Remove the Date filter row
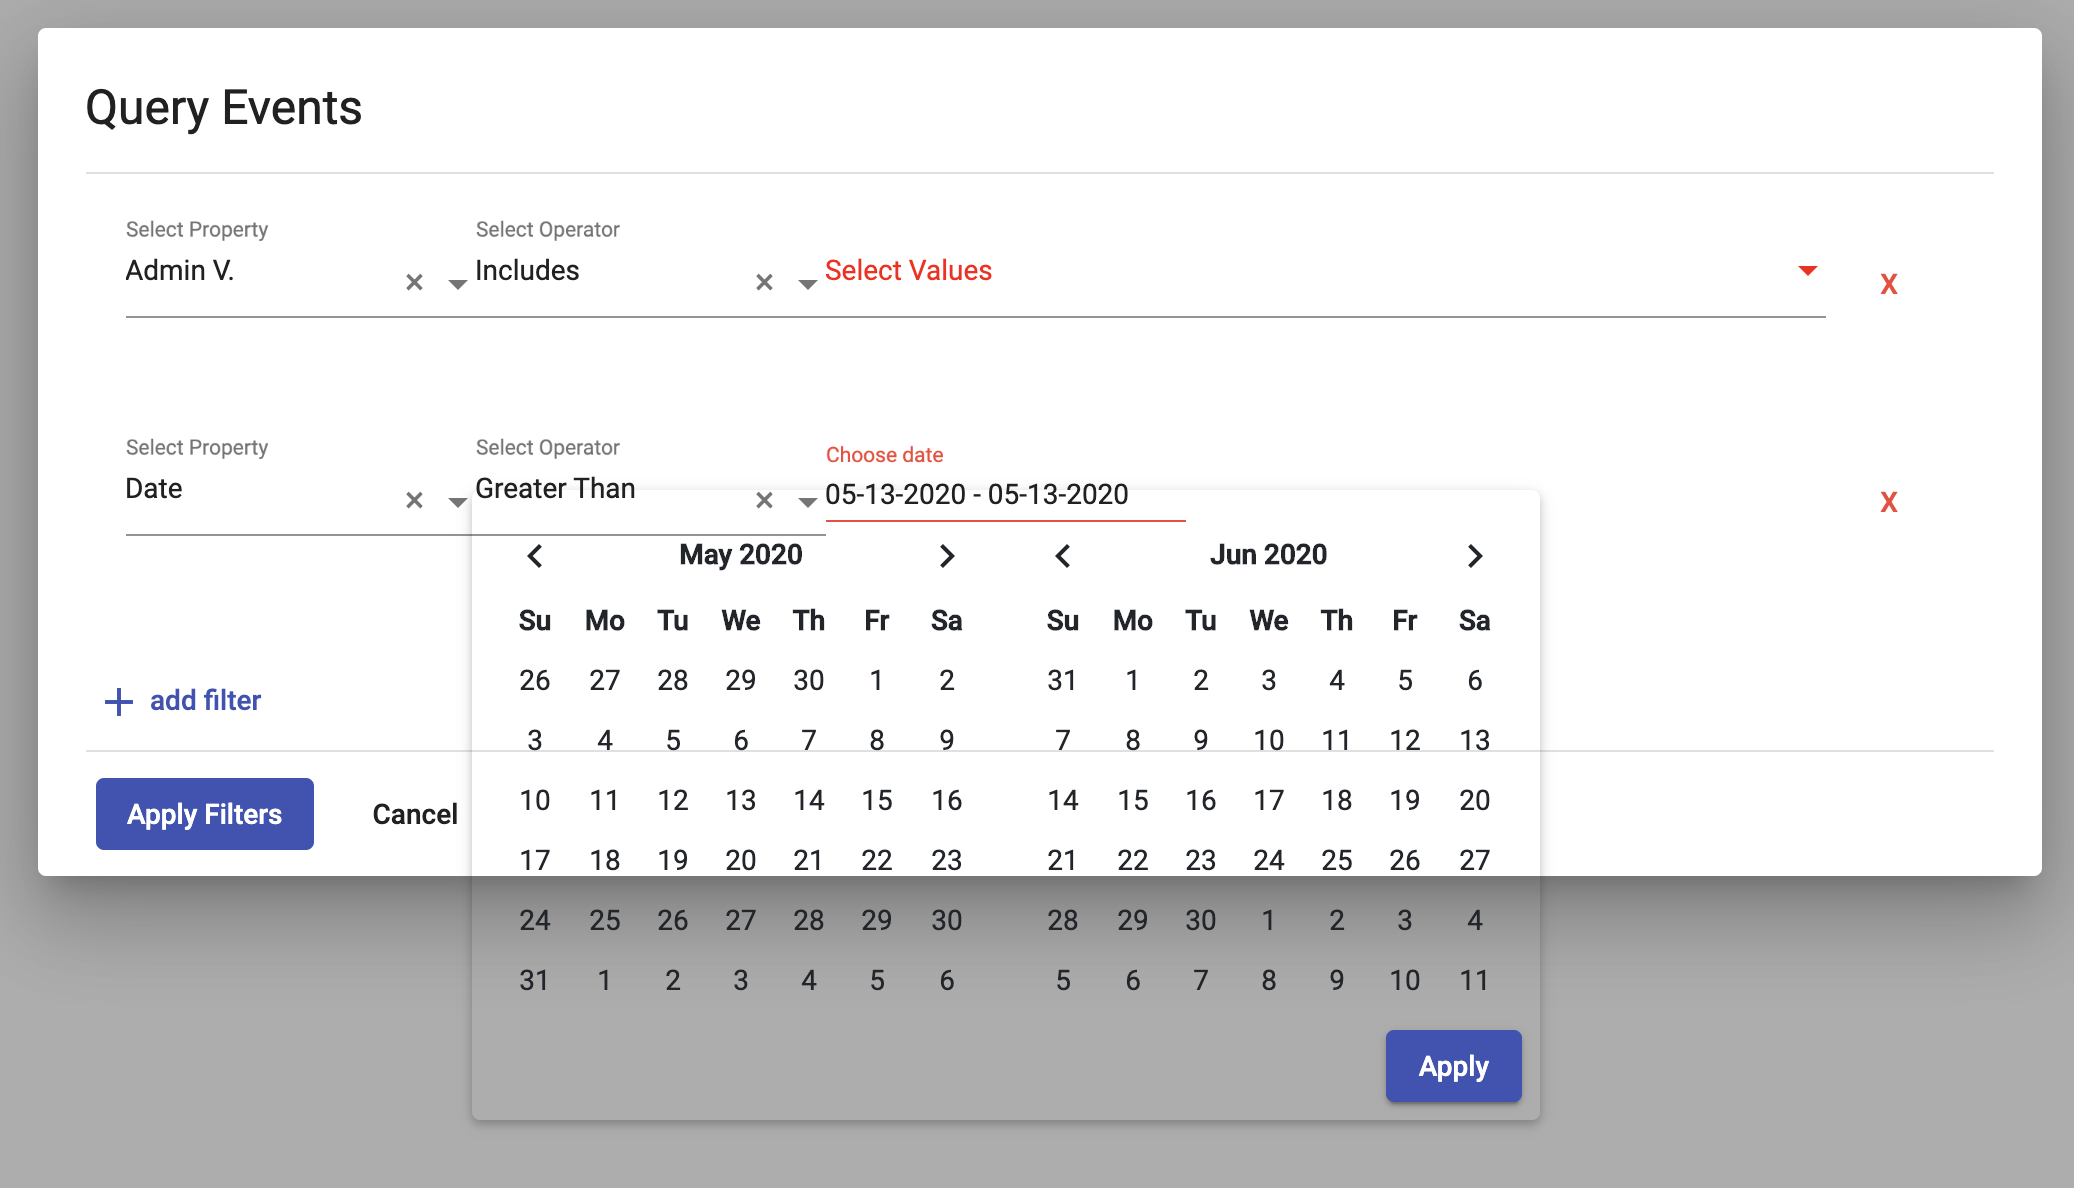This screenshot has height=1188, width=2074. pyautogui.click(x=1888, y=502)
